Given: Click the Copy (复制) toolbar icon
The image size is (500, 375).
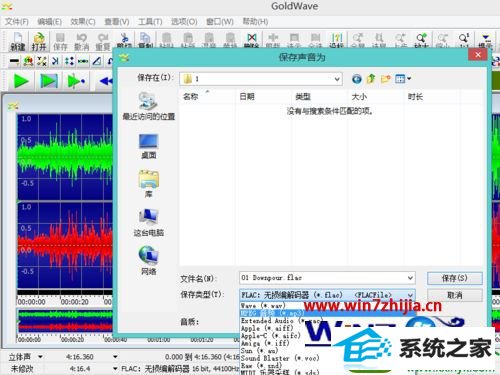Looking at the screenshot, I should tap(145, 40).
